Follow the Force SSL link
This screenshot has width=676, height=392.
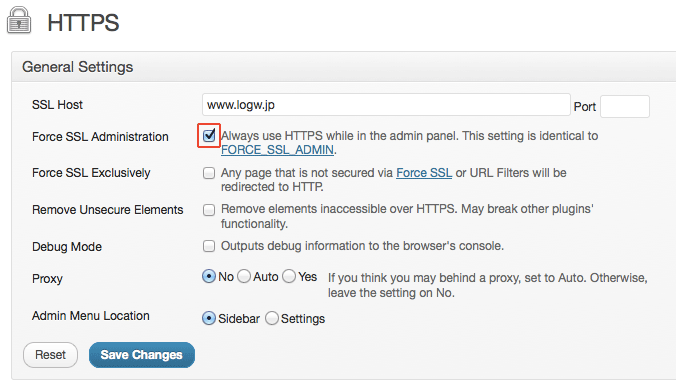(424, 173)
